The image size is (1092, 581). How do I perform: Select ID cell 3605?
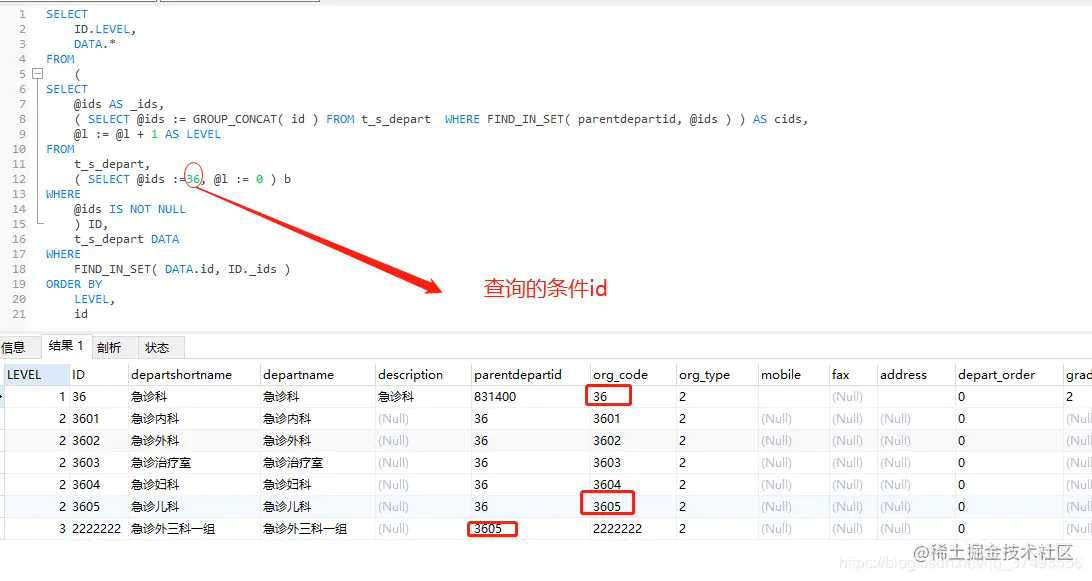[98, 506]
